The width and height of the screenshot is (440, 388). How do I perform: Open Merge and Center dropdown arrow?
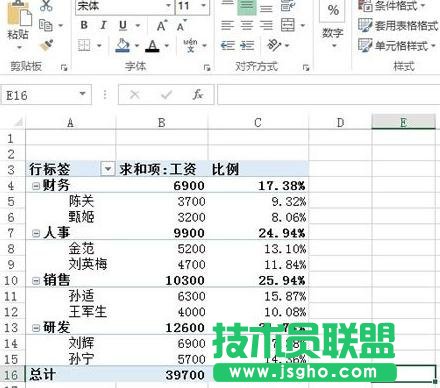coord(303,25)
